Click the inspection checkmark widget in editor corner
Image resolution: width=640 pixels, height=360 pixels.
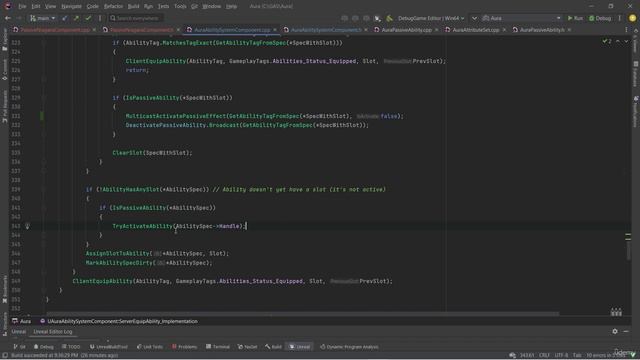click(x=607, y=42)
